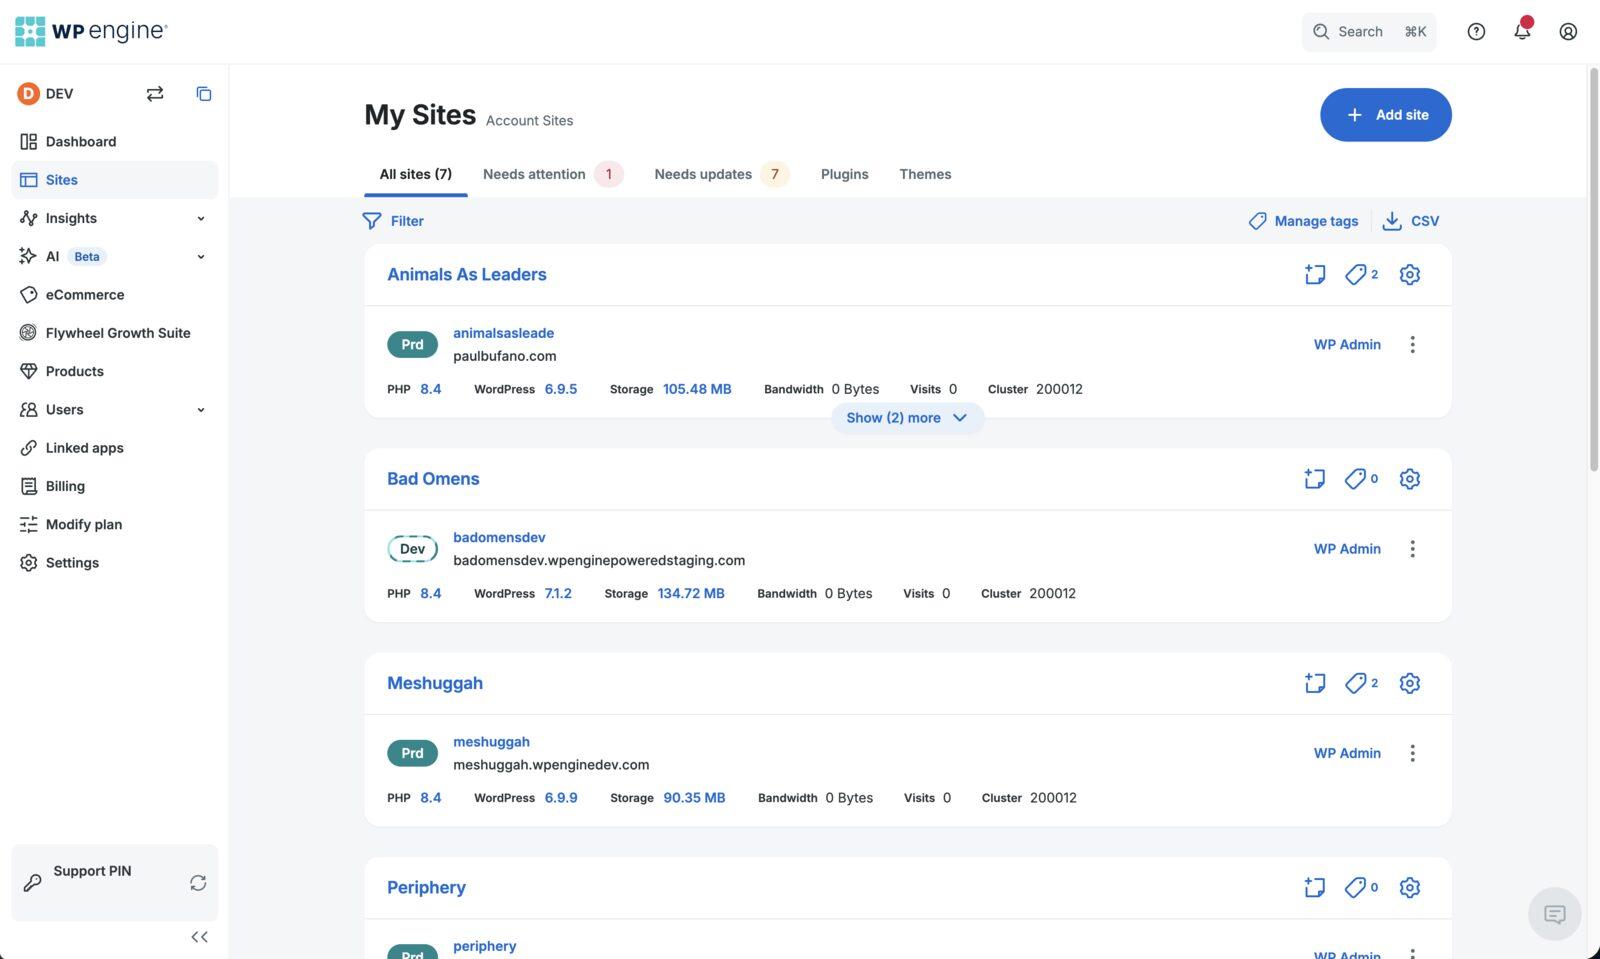The width and height of the screenshot is (1600, 959).
Task: Open settings gear for Bad Omens
Action: [1410, 479]
